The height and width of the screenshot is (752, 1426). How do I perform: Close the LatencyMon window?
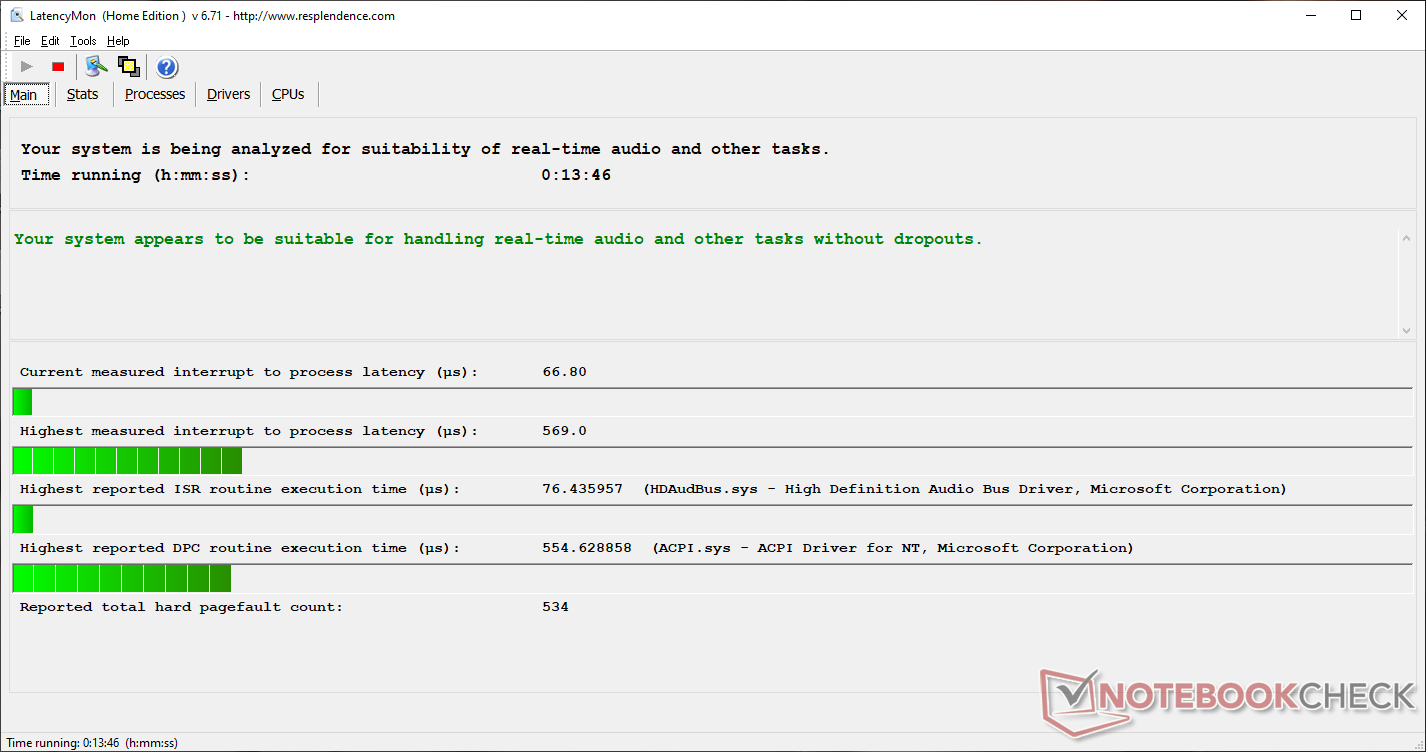1402,15
